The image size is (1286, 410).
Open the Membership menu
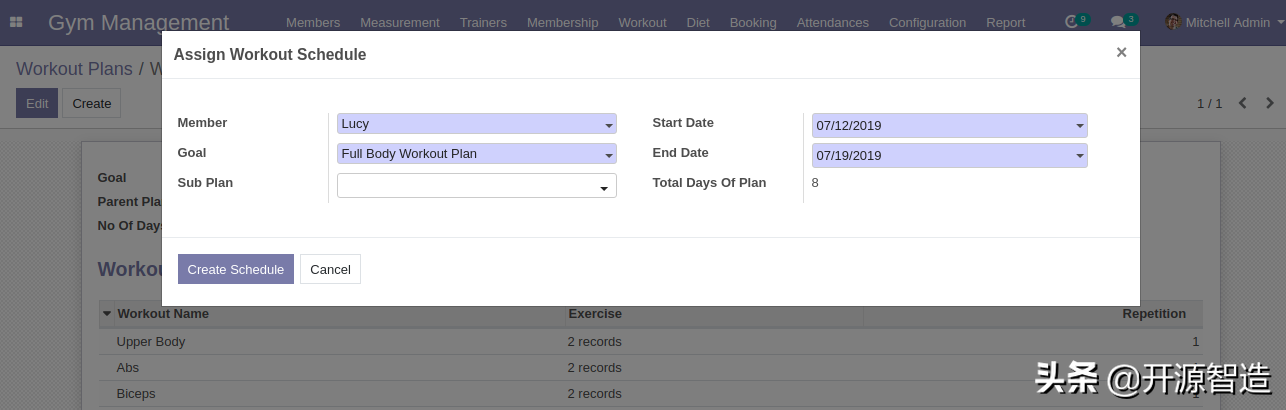click(562, 22)
